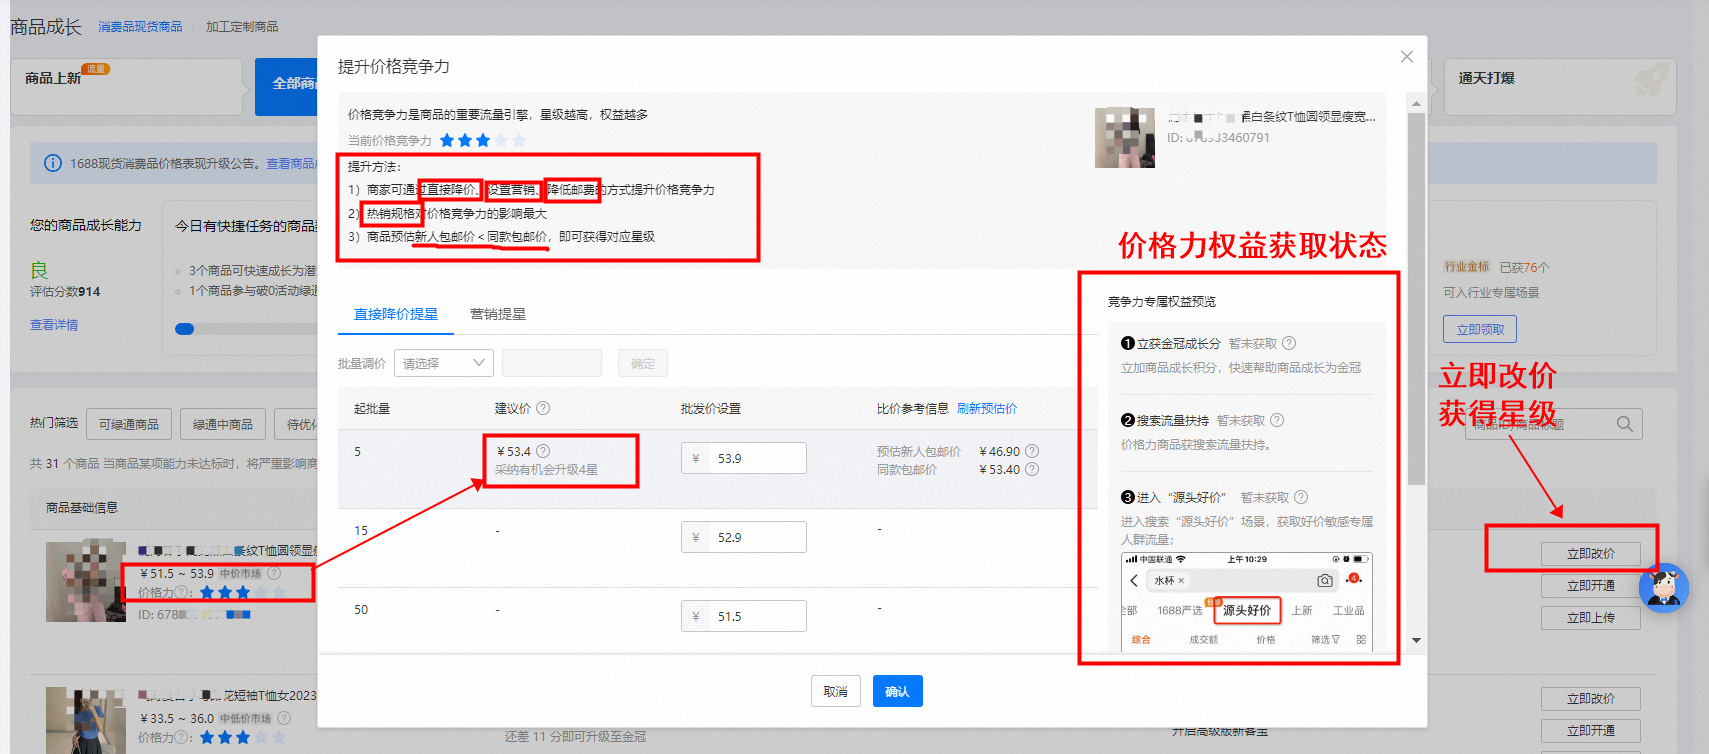
Task: Click help icon next to 搜索流量扶持 status
Action: click(1277, 420)
